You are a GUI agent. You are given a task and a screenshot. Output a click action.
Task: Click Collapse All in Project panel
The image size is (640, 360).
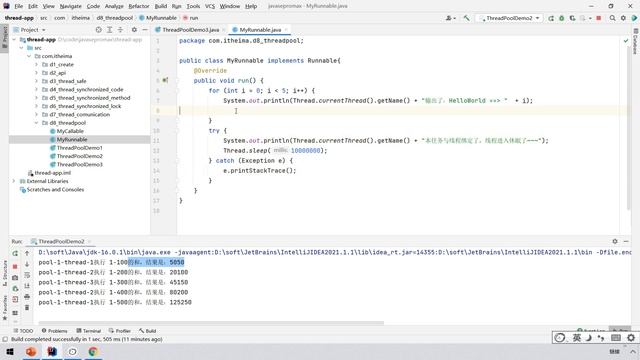[x=120, y=30]
